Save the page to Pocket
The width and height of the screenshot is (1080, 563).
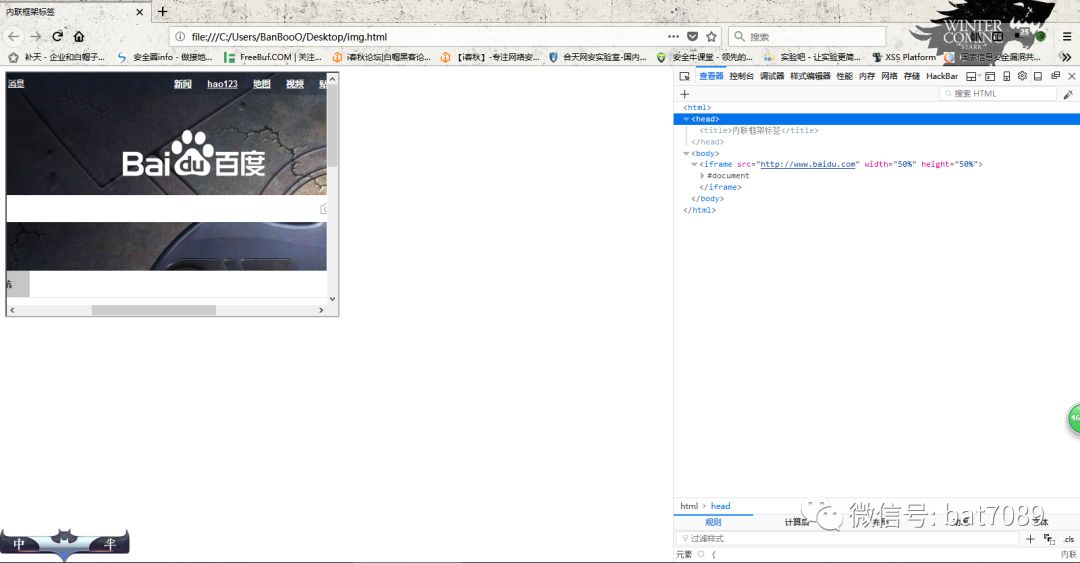693,37
